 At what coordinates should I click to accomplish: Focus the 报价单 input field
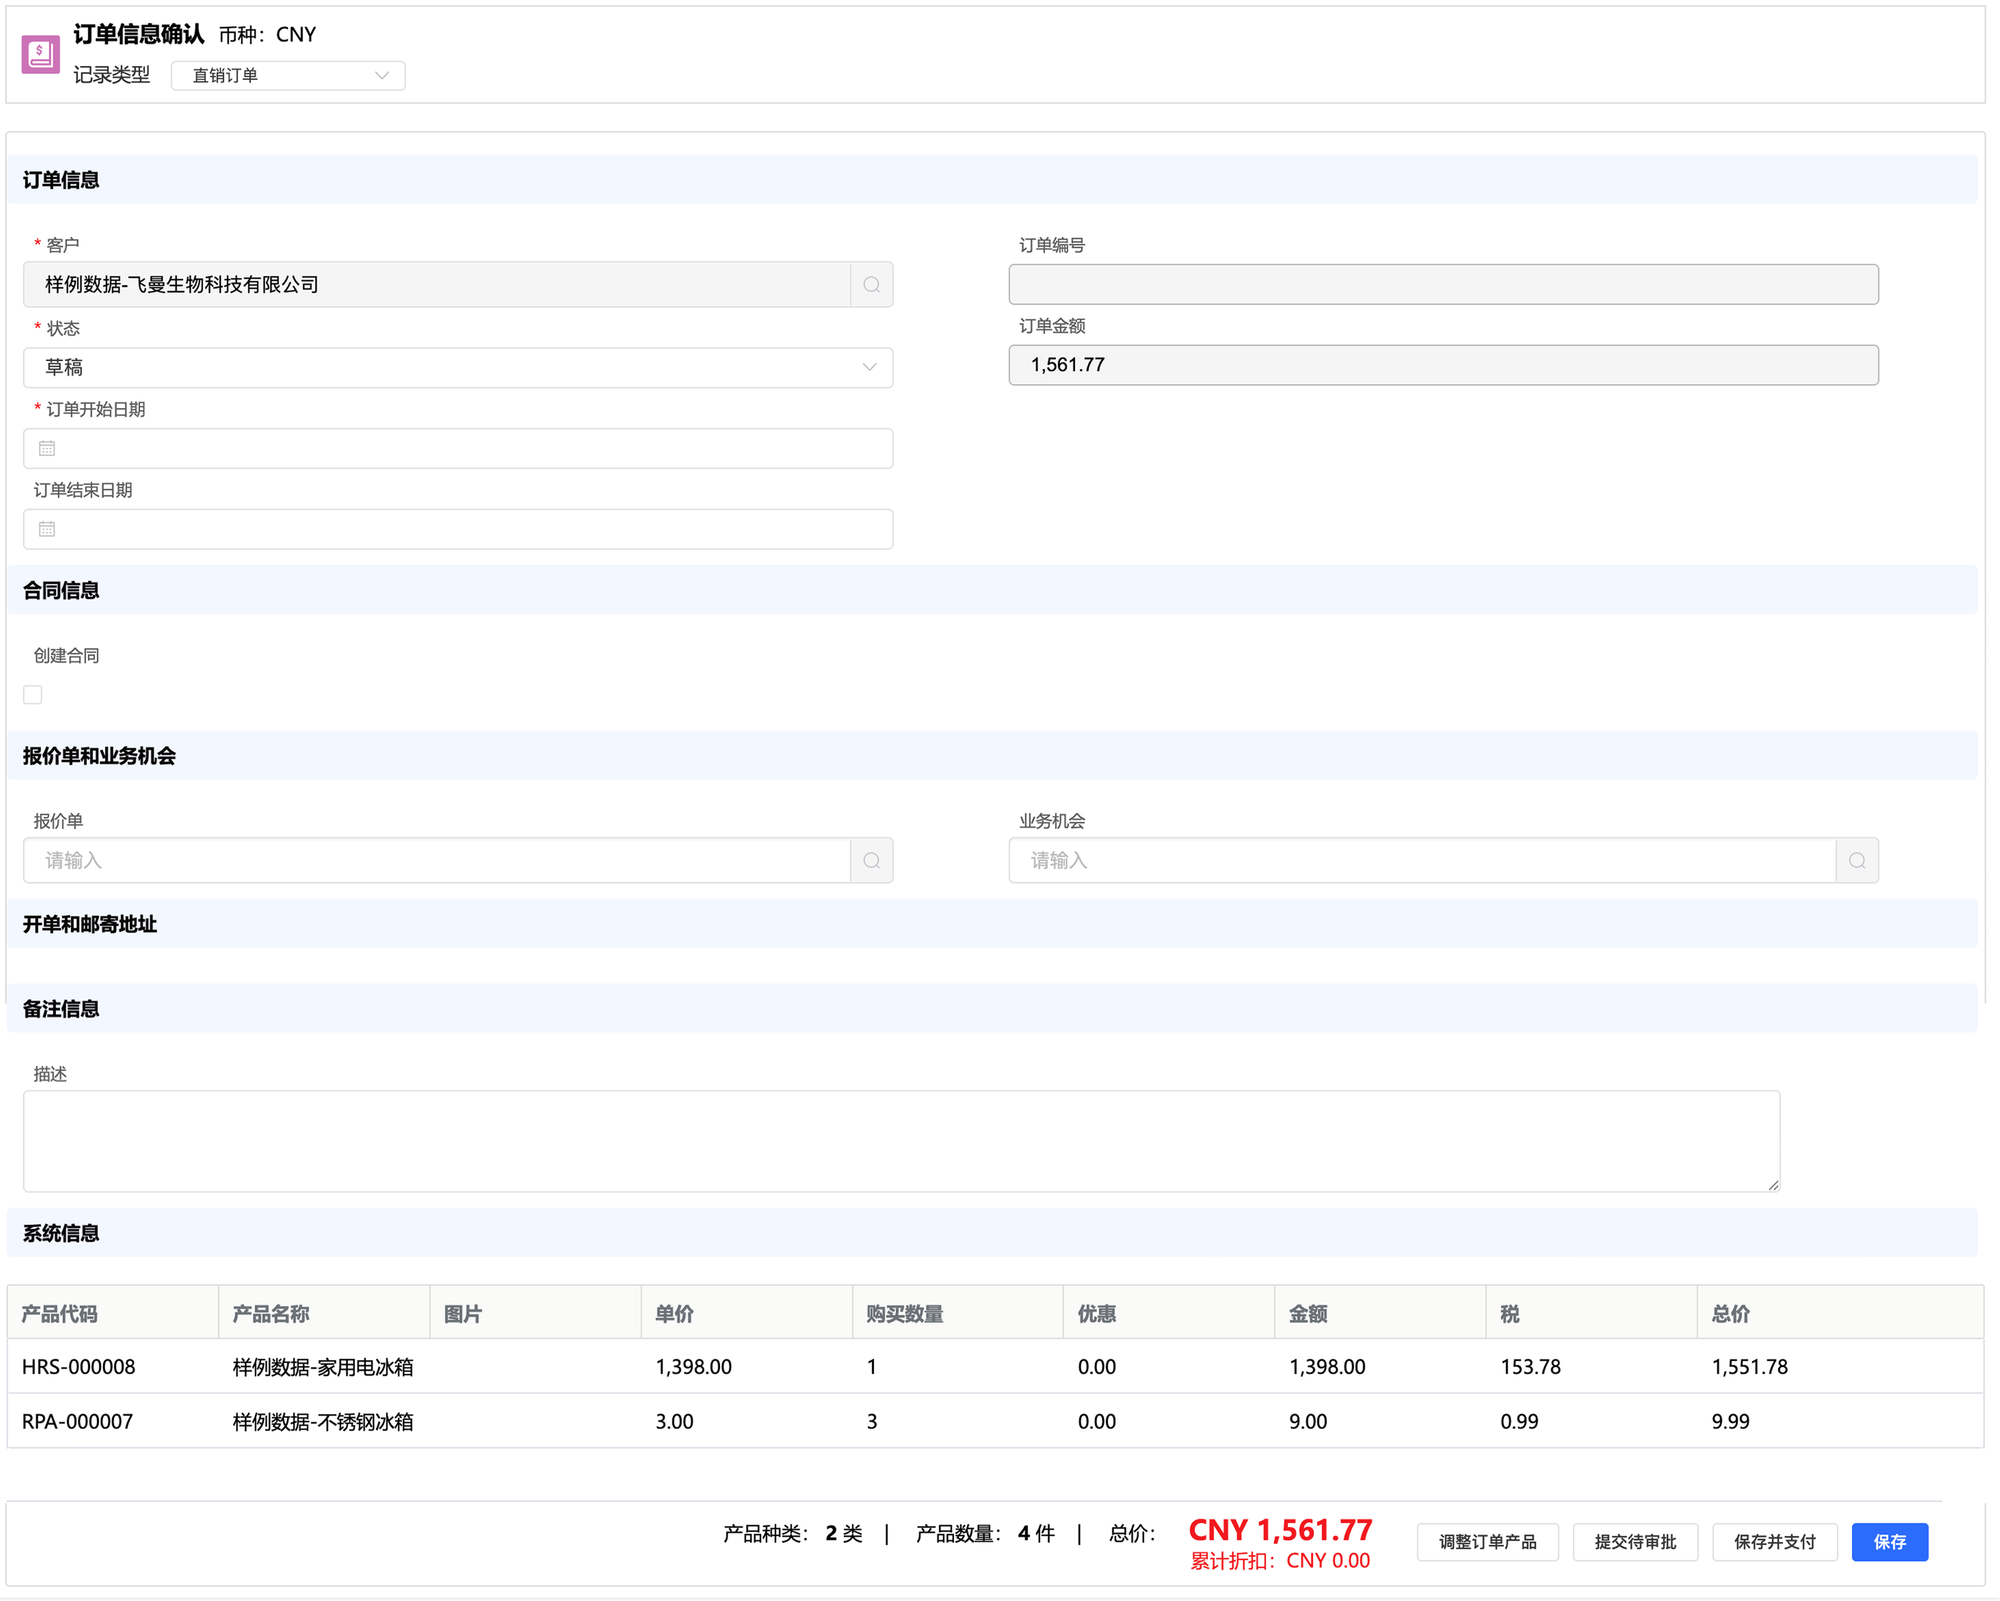pos(437,861)
